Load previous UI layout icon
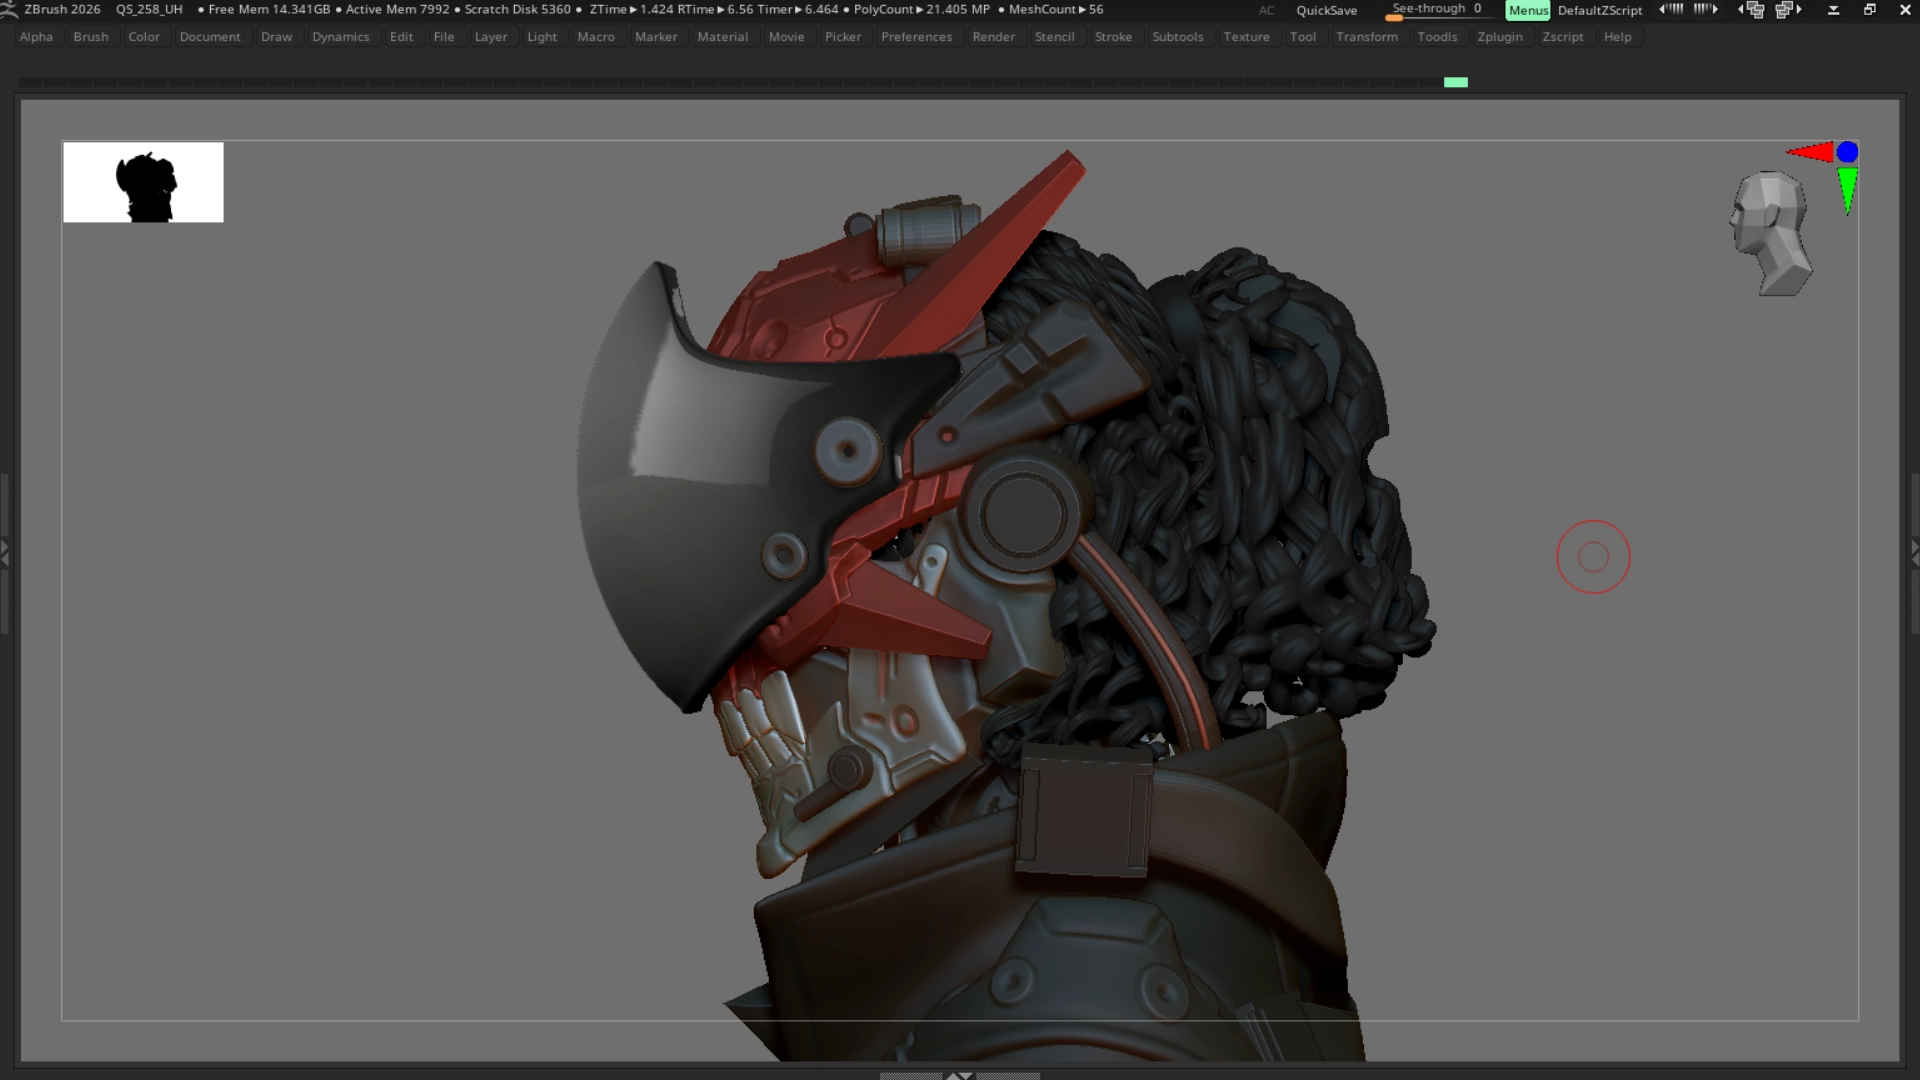The width and height of the screenshot is (1920, 1080). pos(1752,10)
